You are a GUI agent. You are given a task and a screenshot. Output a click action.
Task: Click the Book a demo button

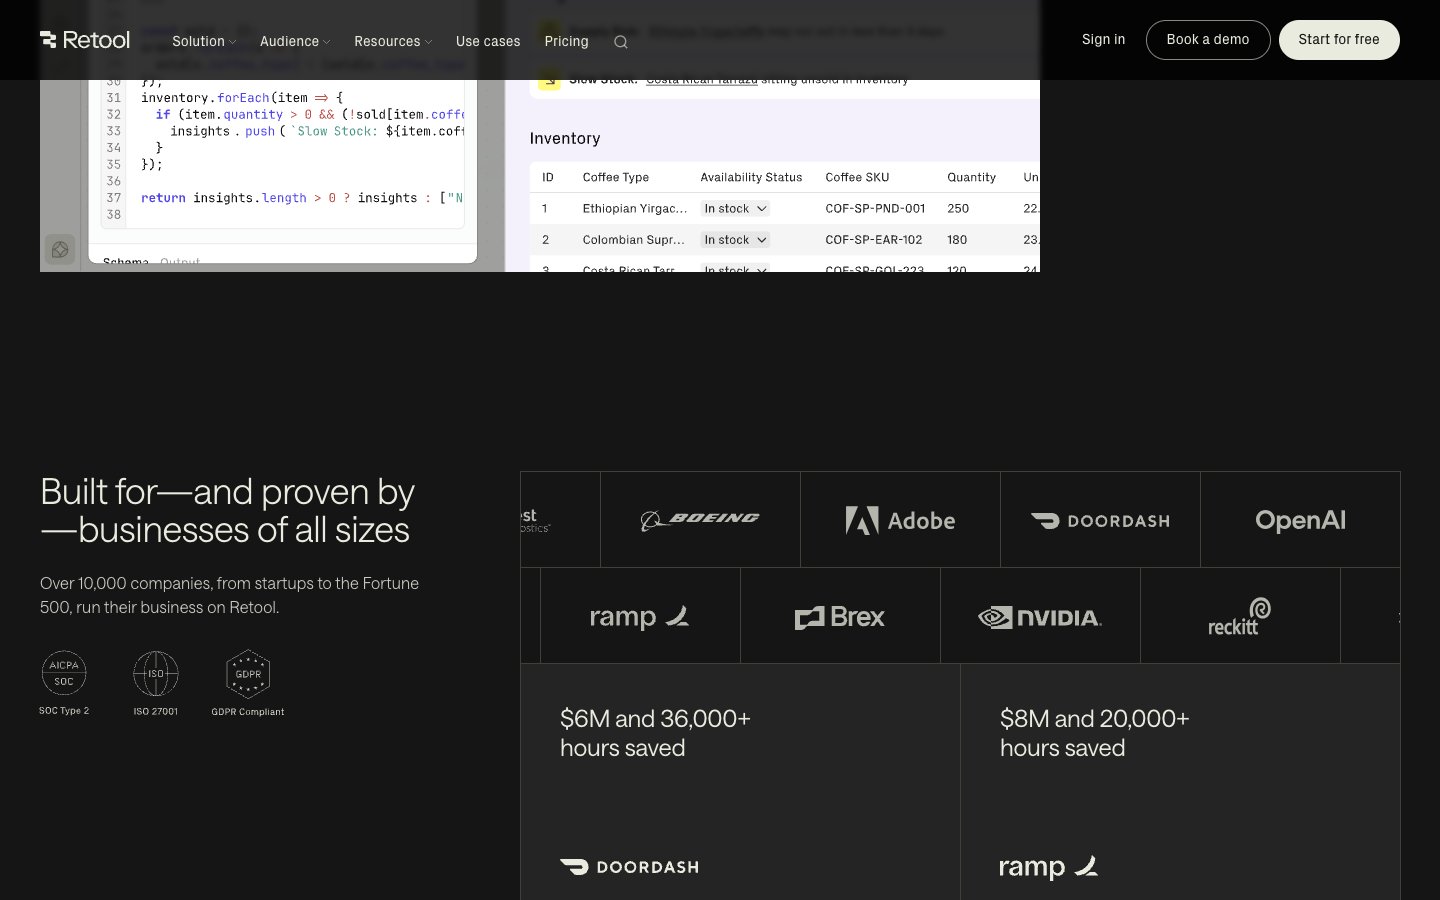[1208, 40]
